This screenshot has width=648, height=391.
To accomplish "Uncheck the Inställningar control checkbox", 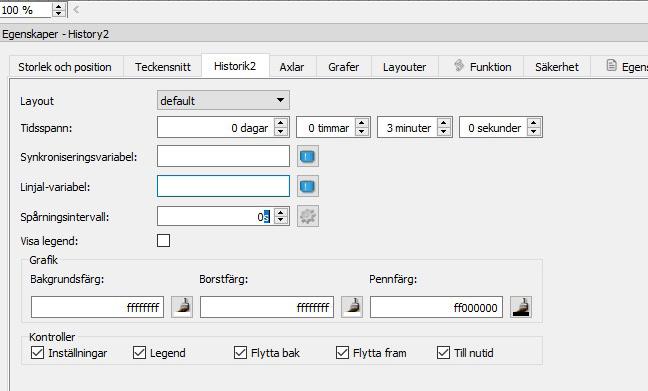I will click(x=38, y=353).
